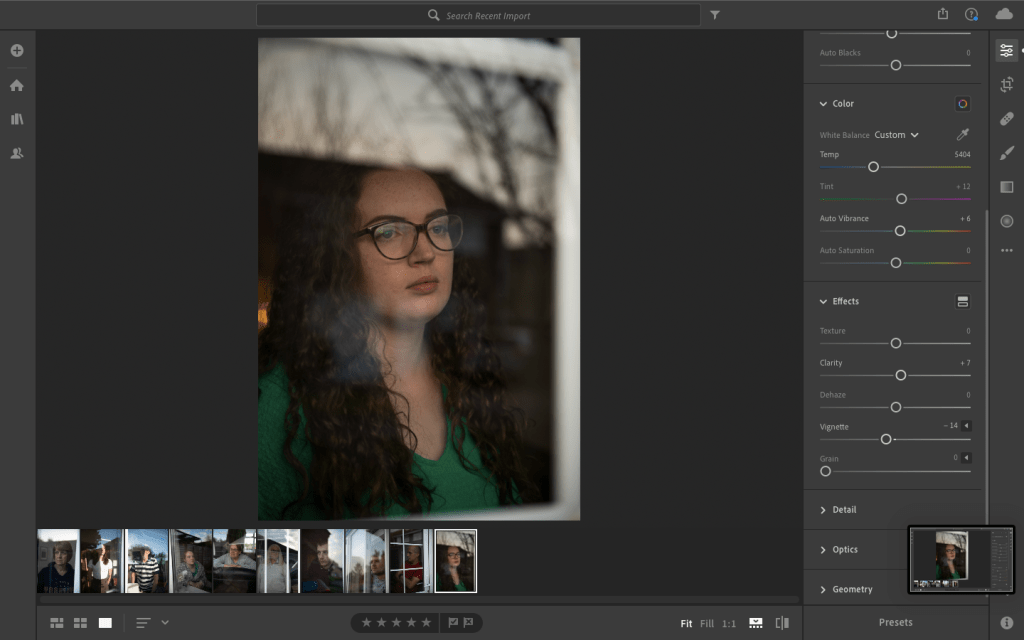The image size is (1024, 640).
Task: Click the Clarity slider handle
Action: [x=901, y=375]
